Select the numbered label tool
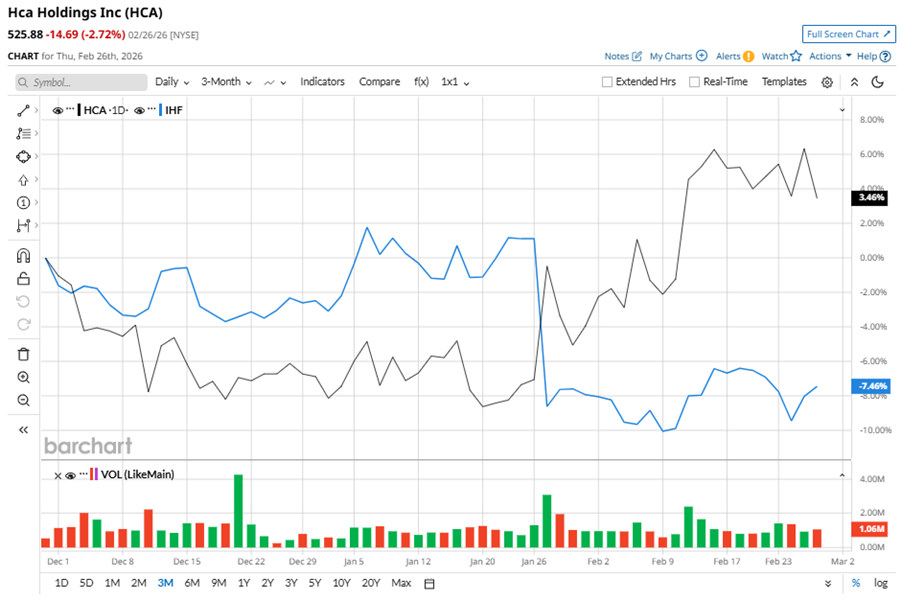The height and width of the screenshot is (600, 902). click(x=23, y=202)
